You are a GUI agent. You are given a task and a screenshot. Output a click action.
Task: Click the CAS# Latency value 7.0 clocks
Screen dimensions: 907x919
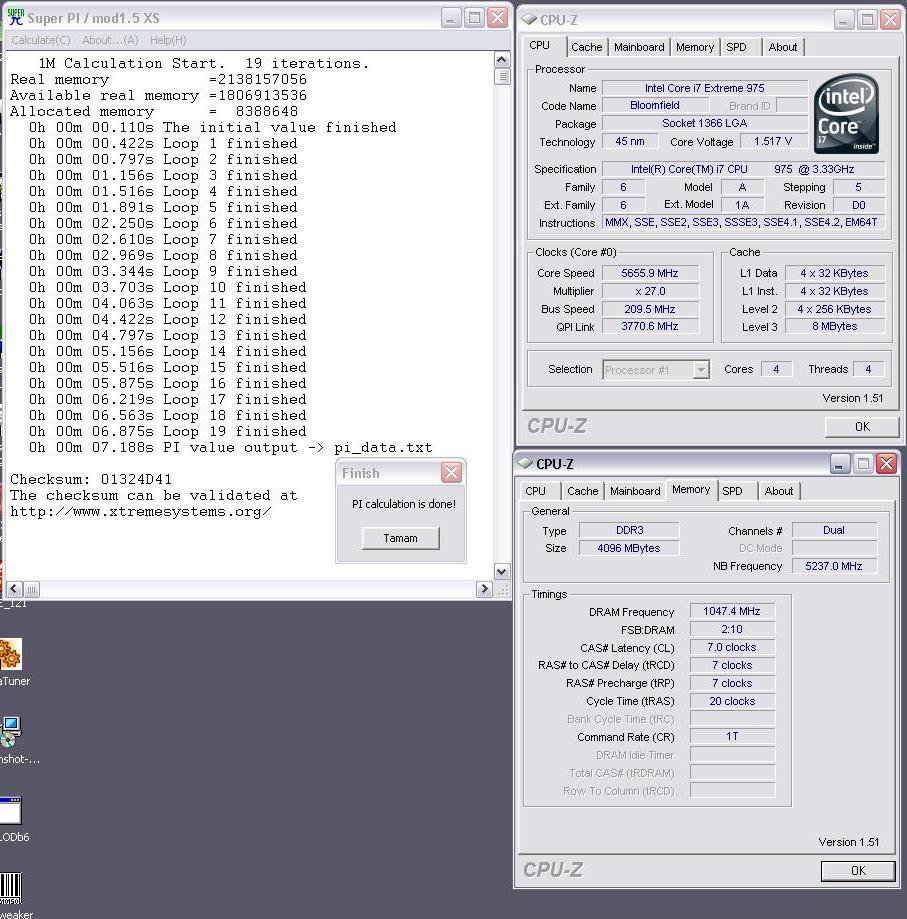tap(732, 647)
